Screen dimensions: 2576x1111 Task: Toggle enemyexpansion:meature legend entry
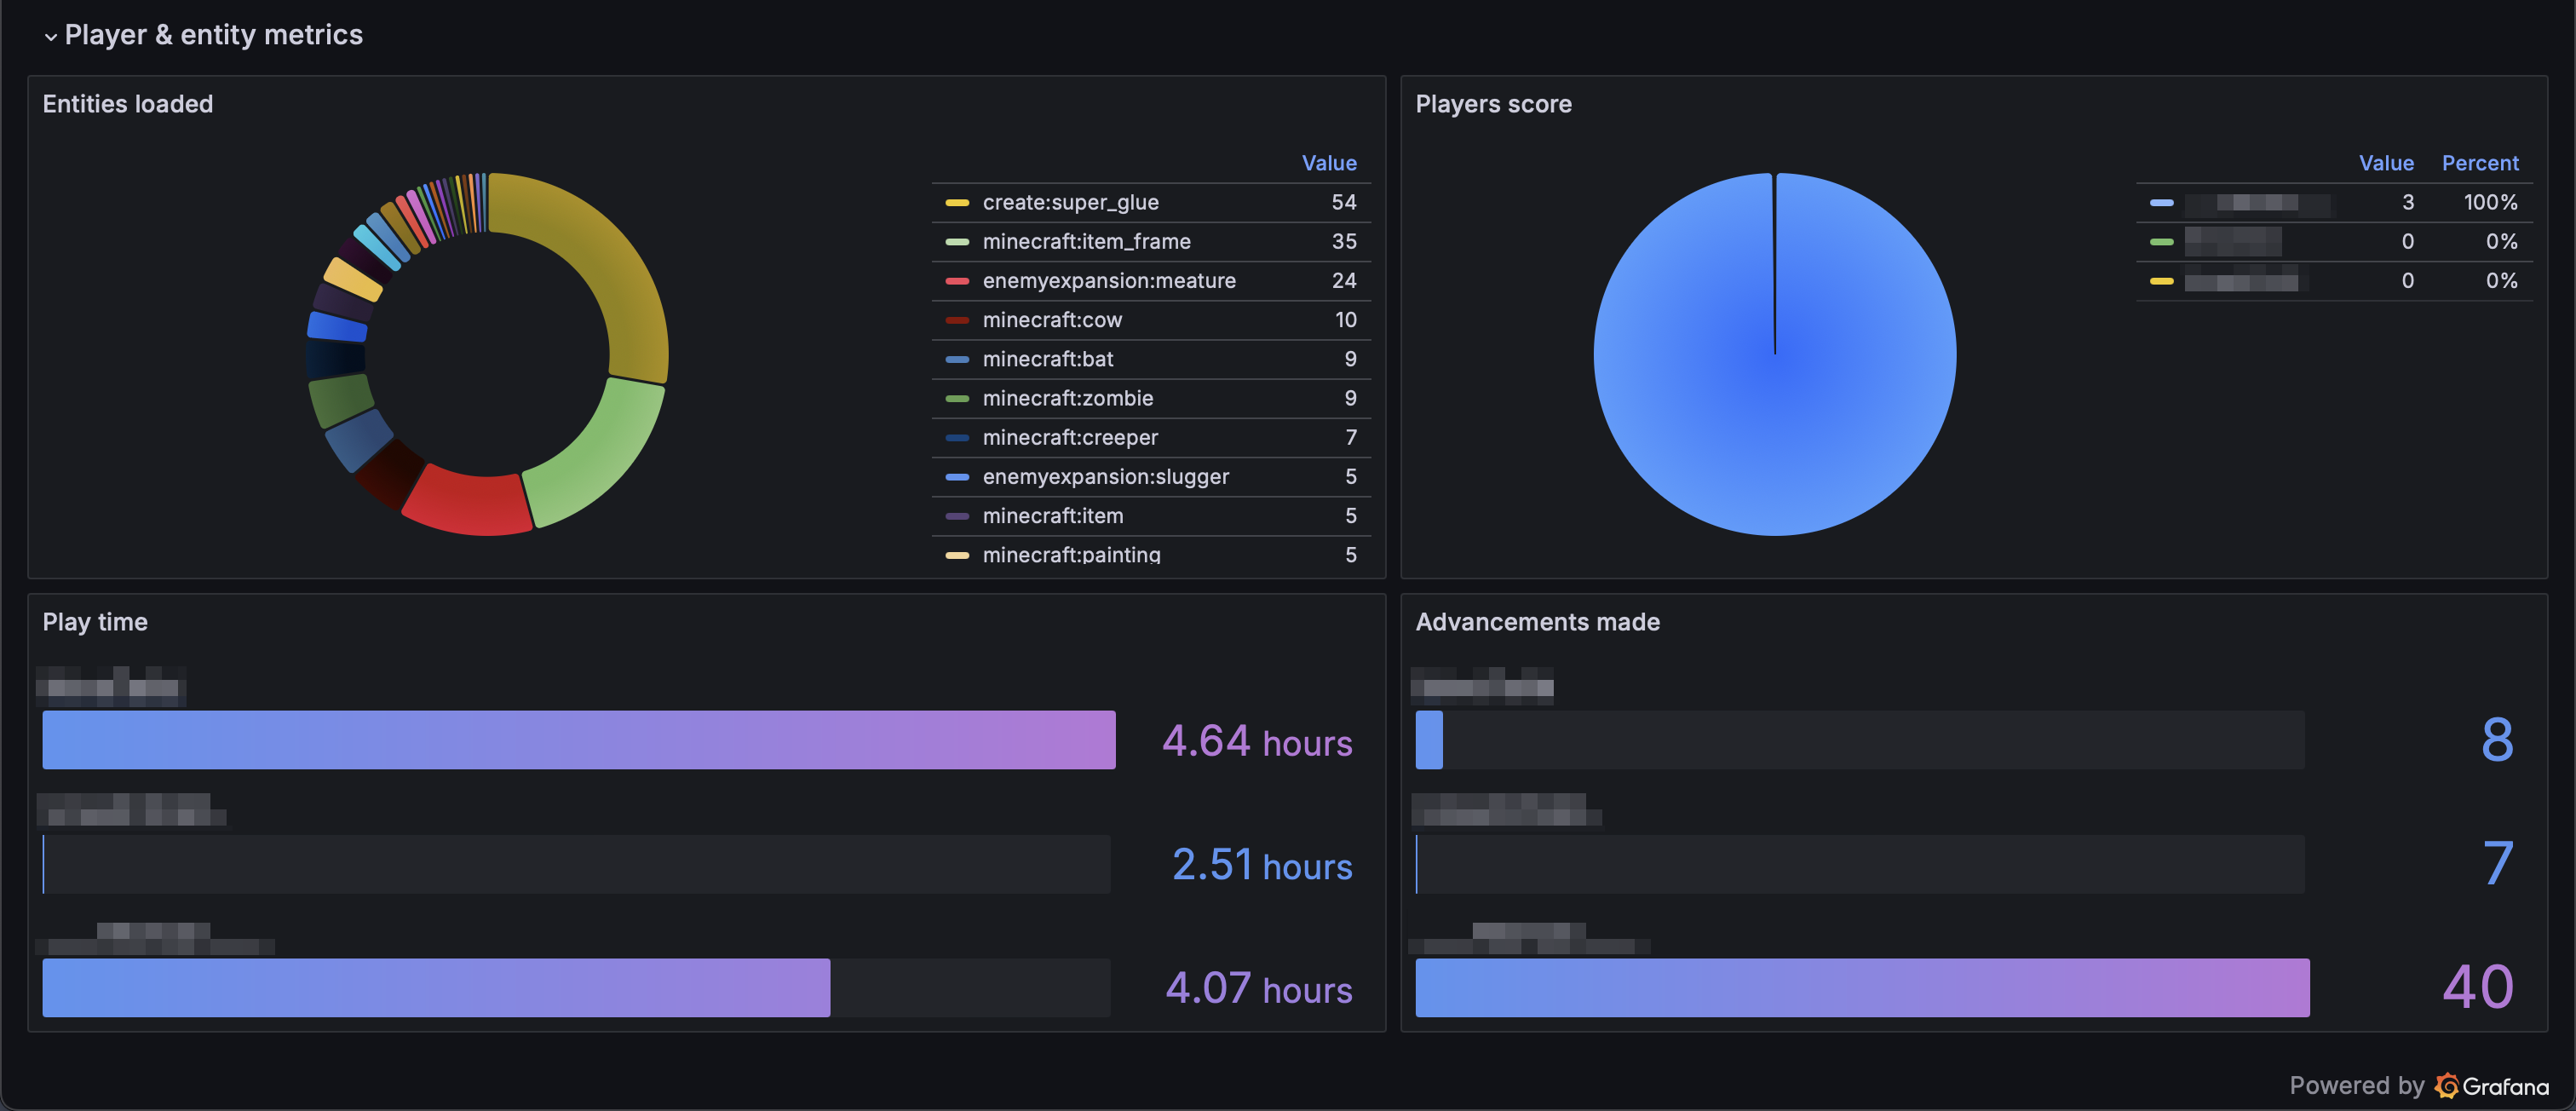[x=1108, y=281]
